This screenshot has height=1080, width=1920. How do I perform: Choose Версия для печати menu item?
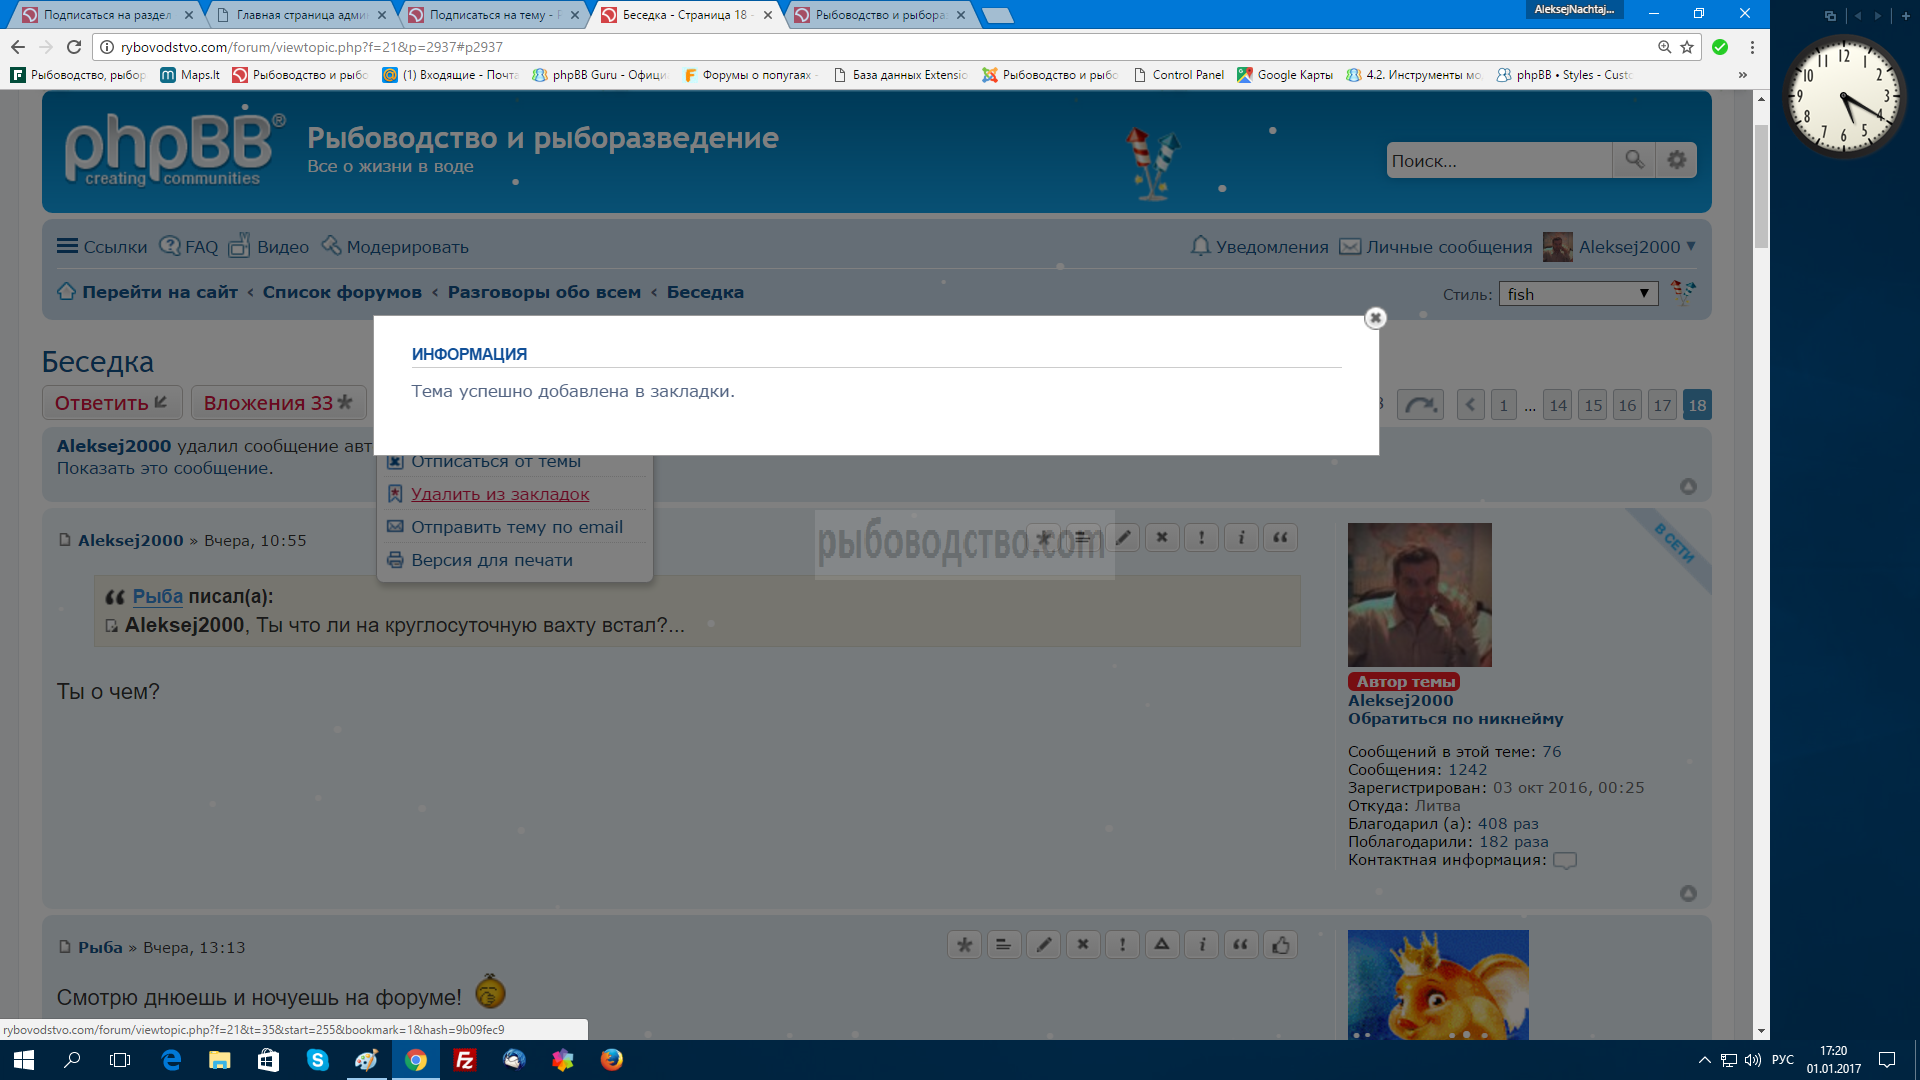click(x=491, y=560)
